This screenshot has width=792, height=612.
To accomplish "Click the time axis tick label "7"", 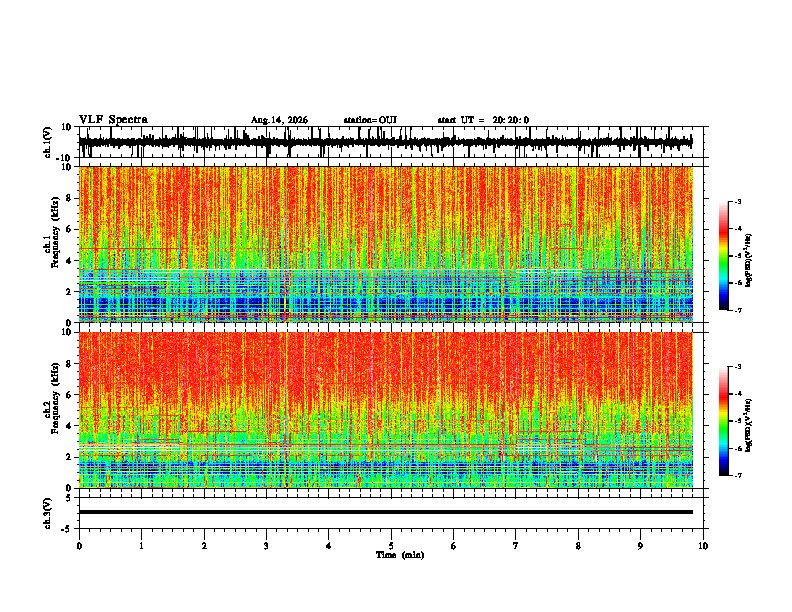I will (x=516, y=546).
